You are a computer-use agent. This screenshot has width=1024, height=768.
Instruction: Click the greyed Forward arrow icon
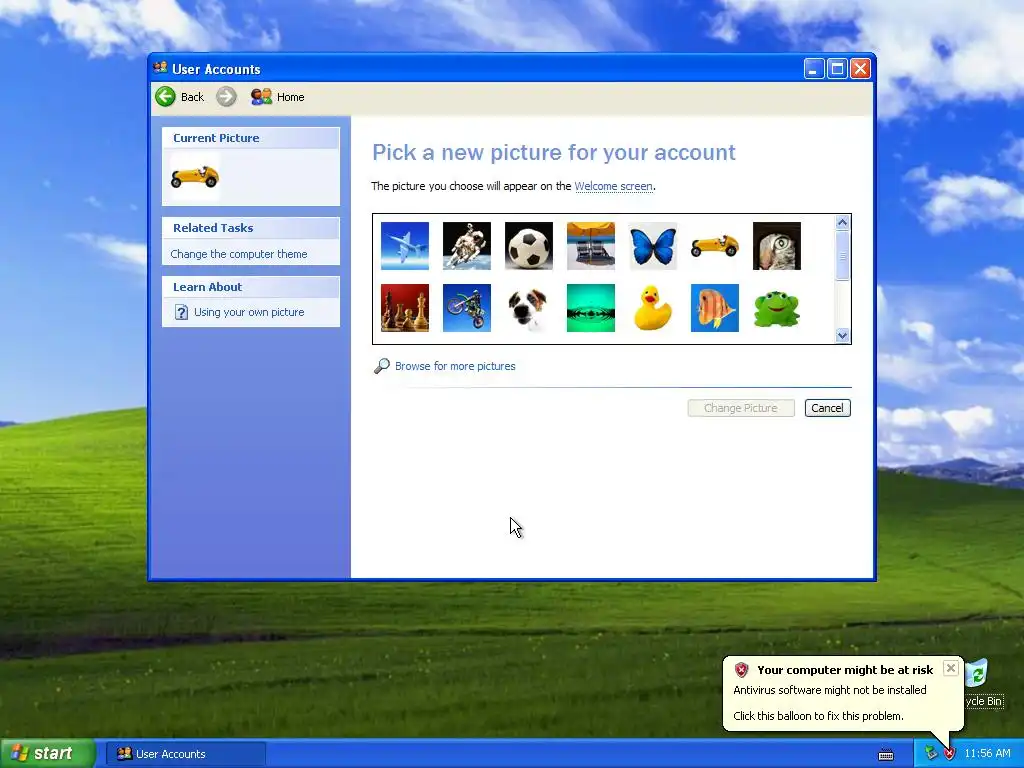click(x=226, y=97)
